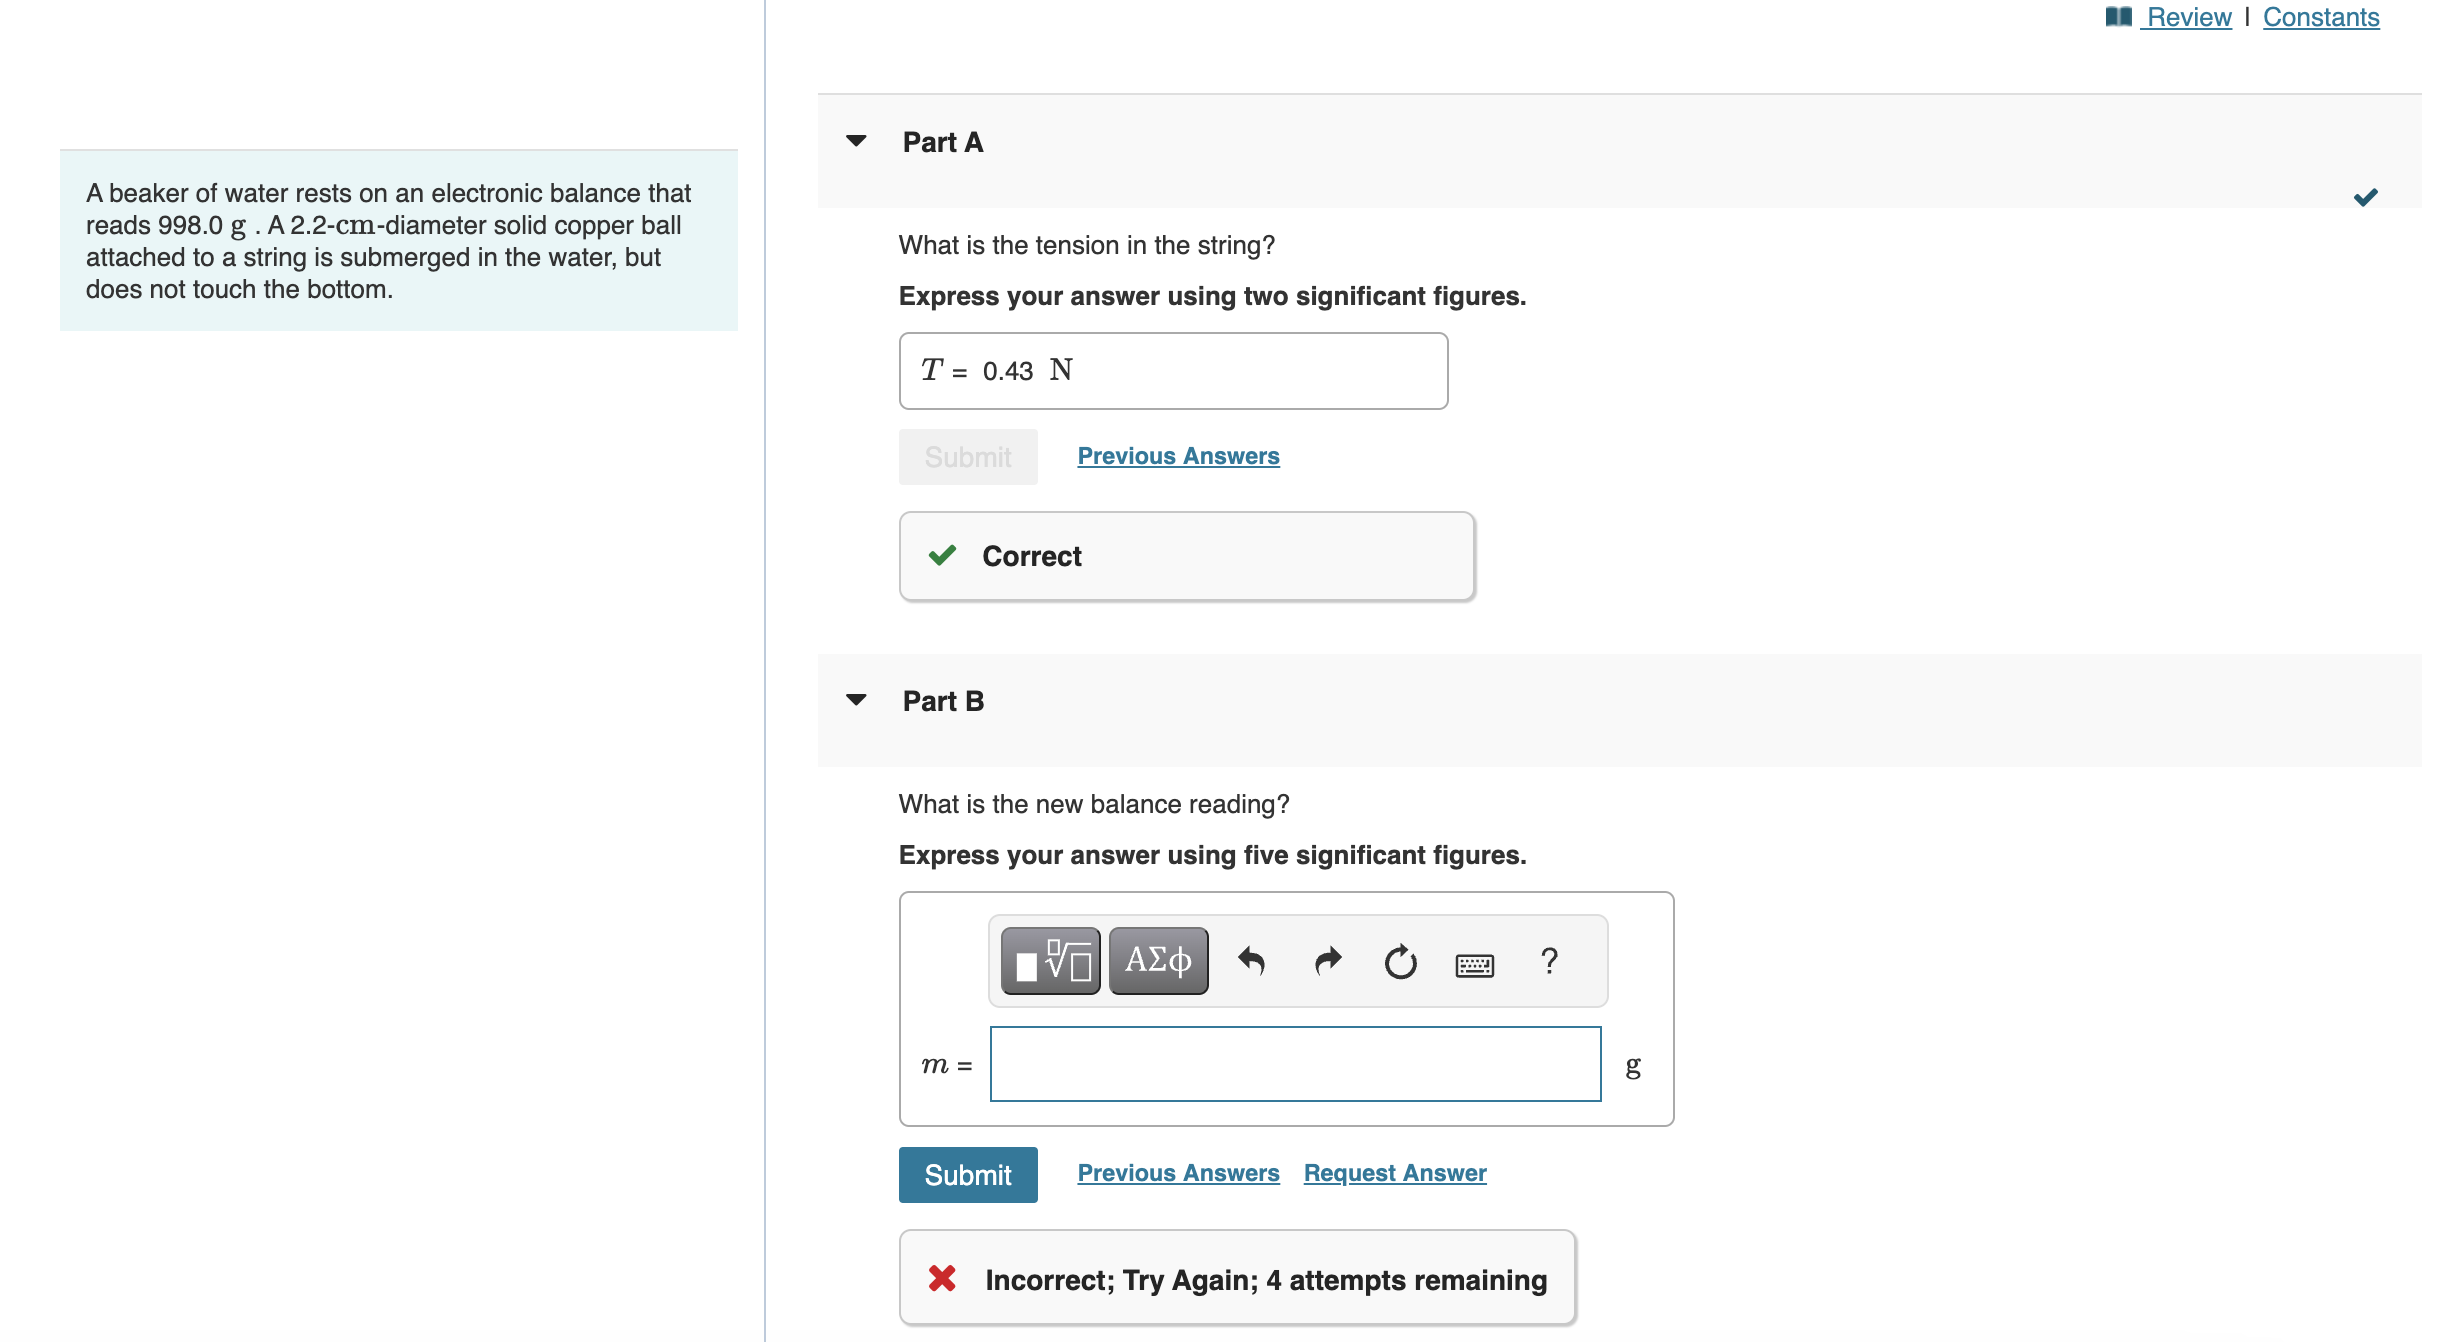Screen dimensions: 2446x1342
Task: Submit the Part B answer
Action: click(968, 1174)
